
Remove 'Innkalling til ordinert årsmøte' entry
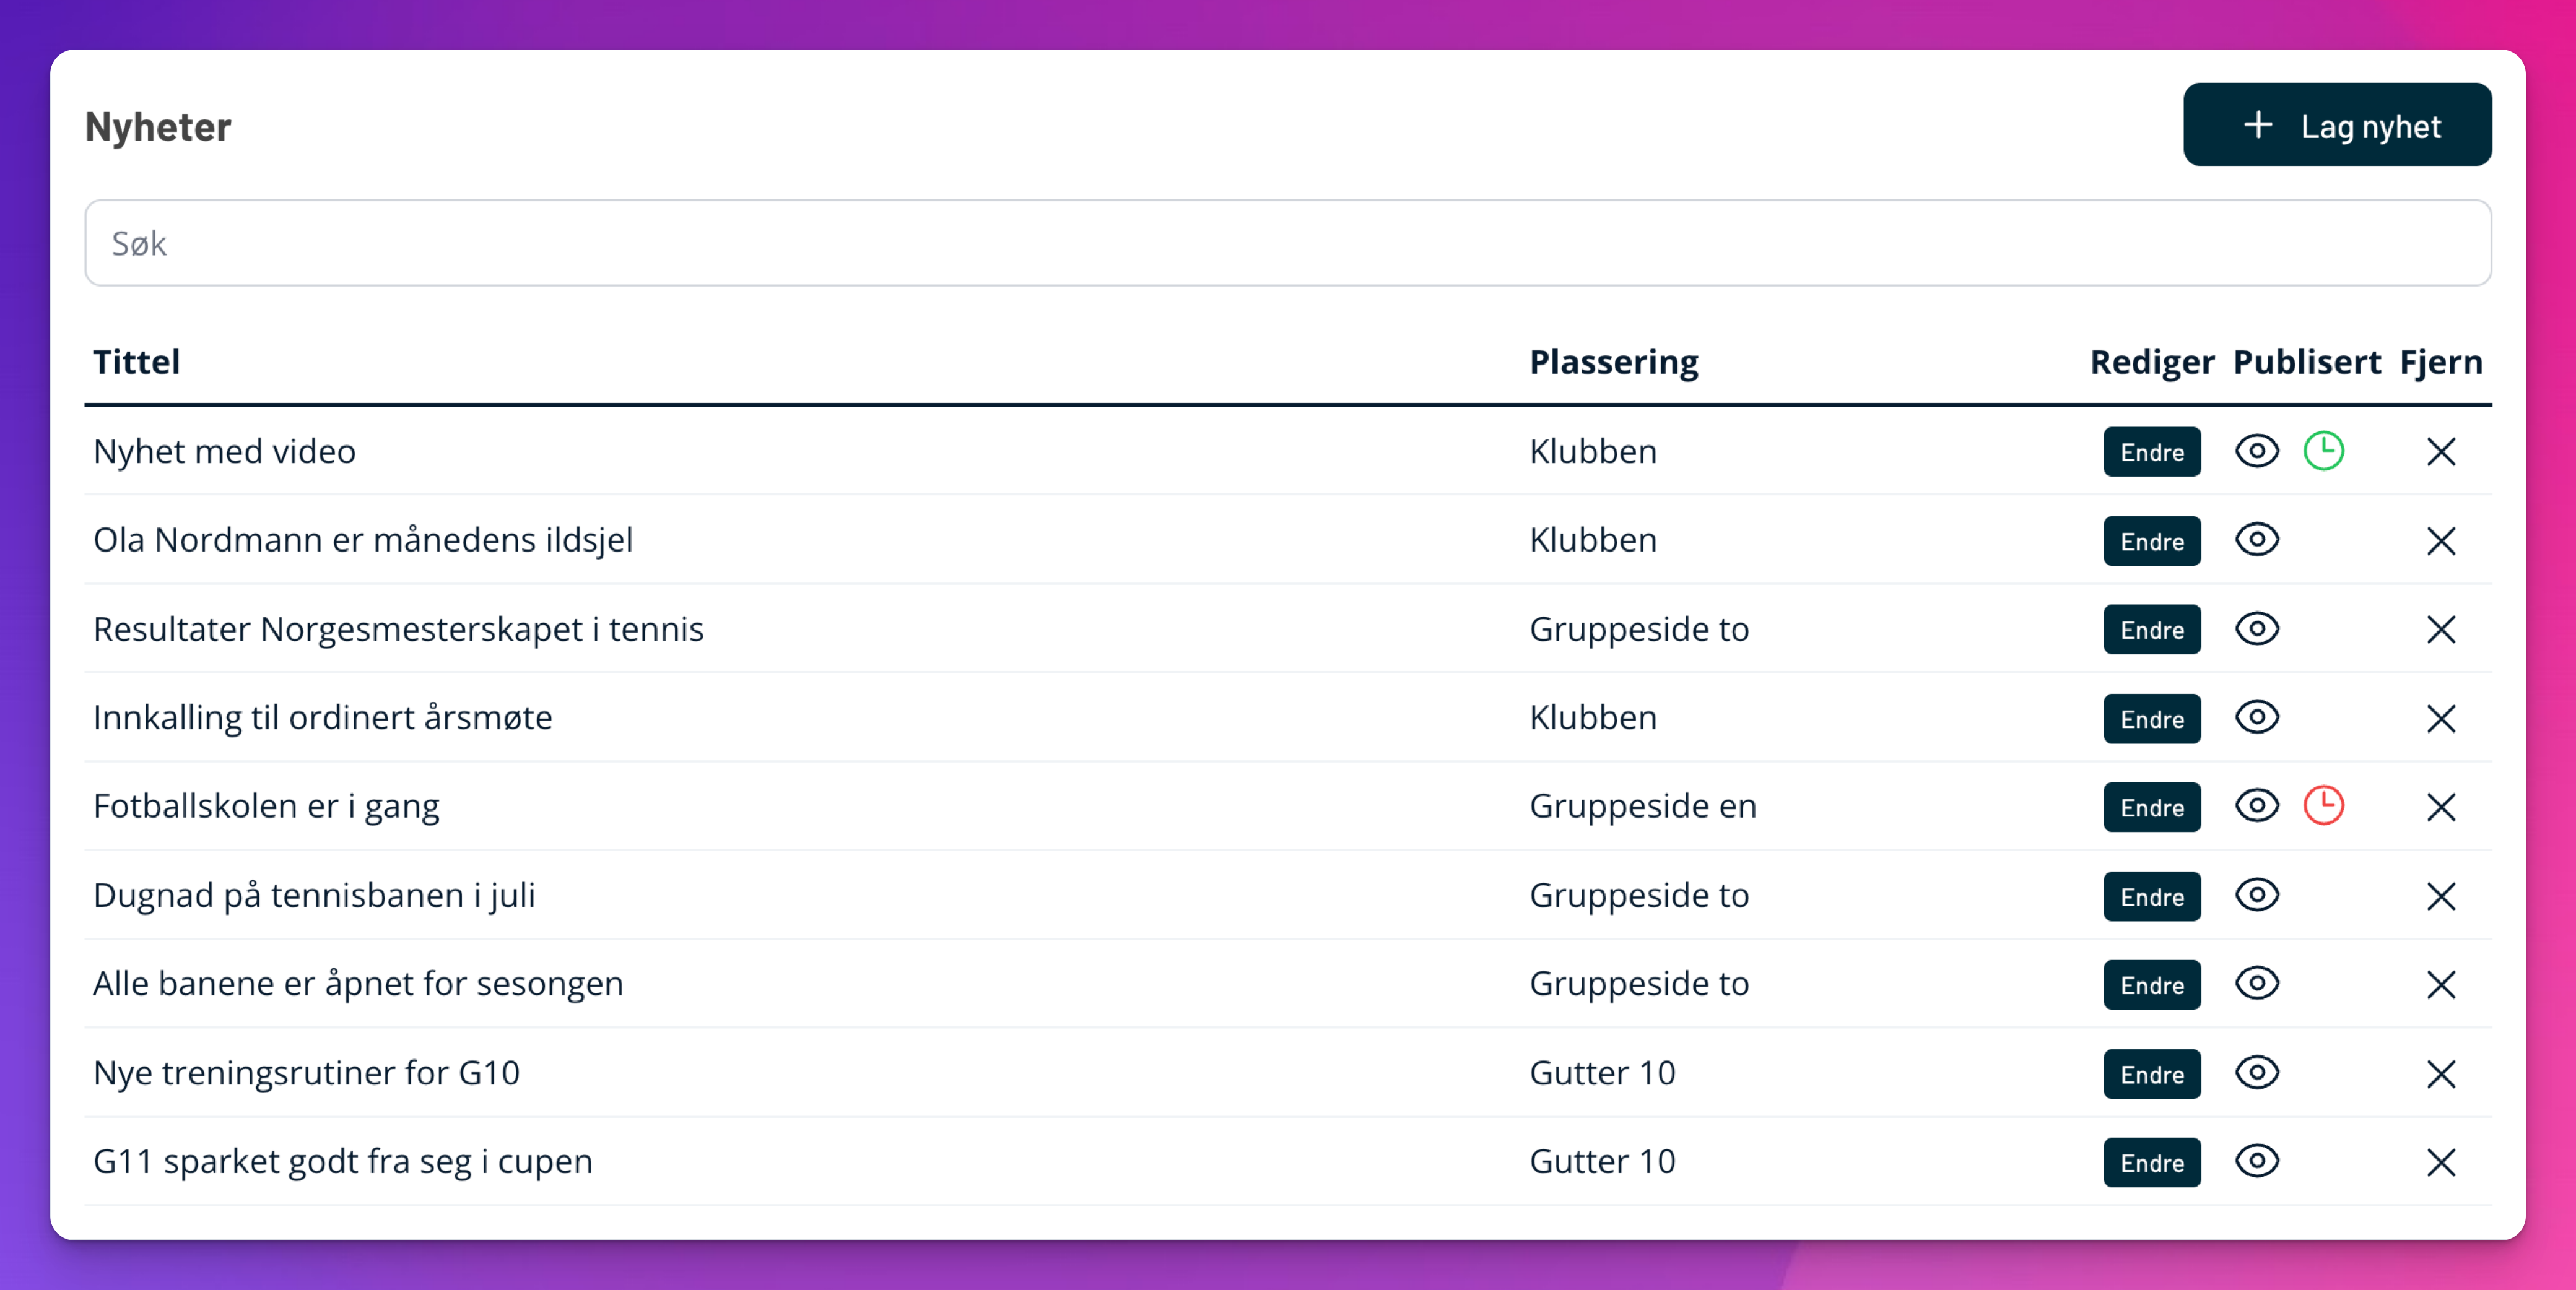click(x=2440, y=718)
